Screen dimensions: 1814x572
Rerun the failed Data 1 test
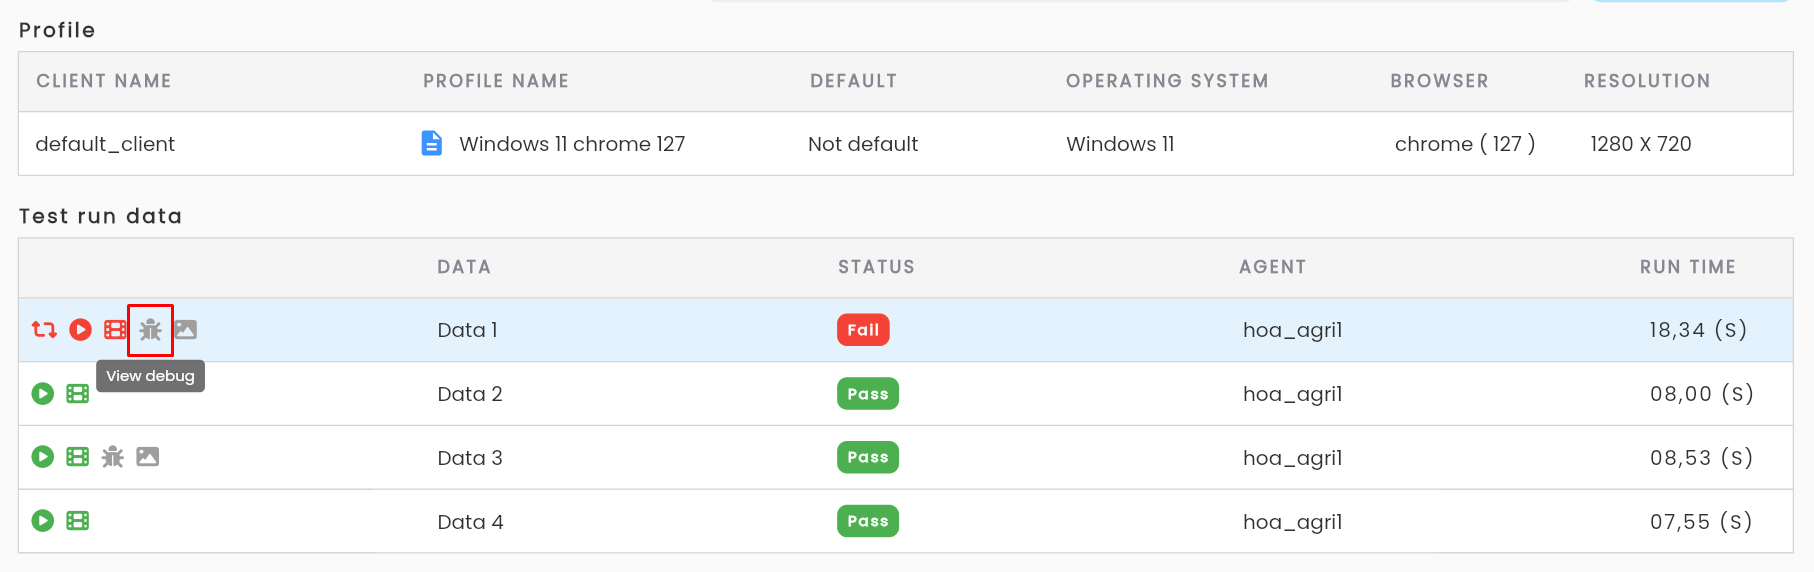pos(44,329)
